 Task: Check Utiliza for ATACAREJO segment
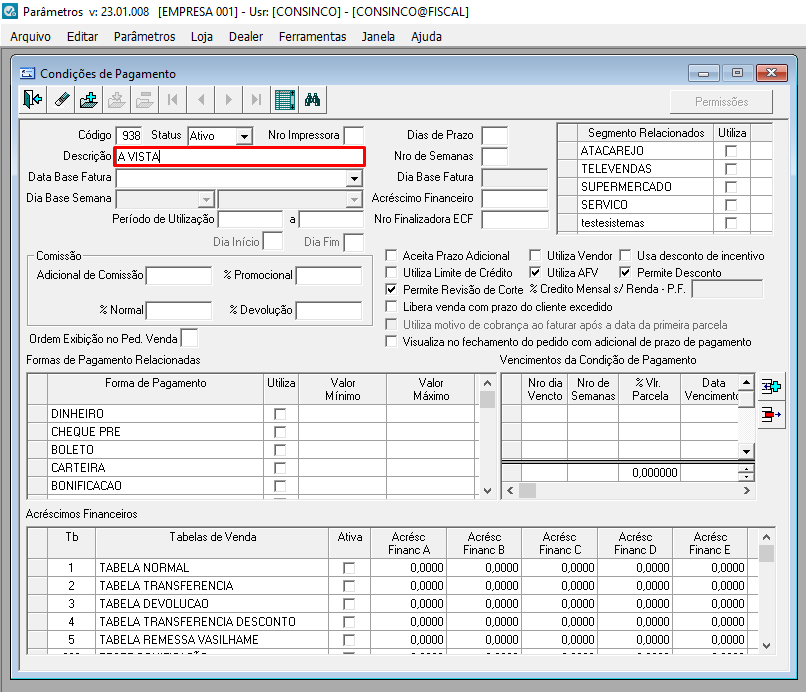pyautogui.click(x=730, y=151)
